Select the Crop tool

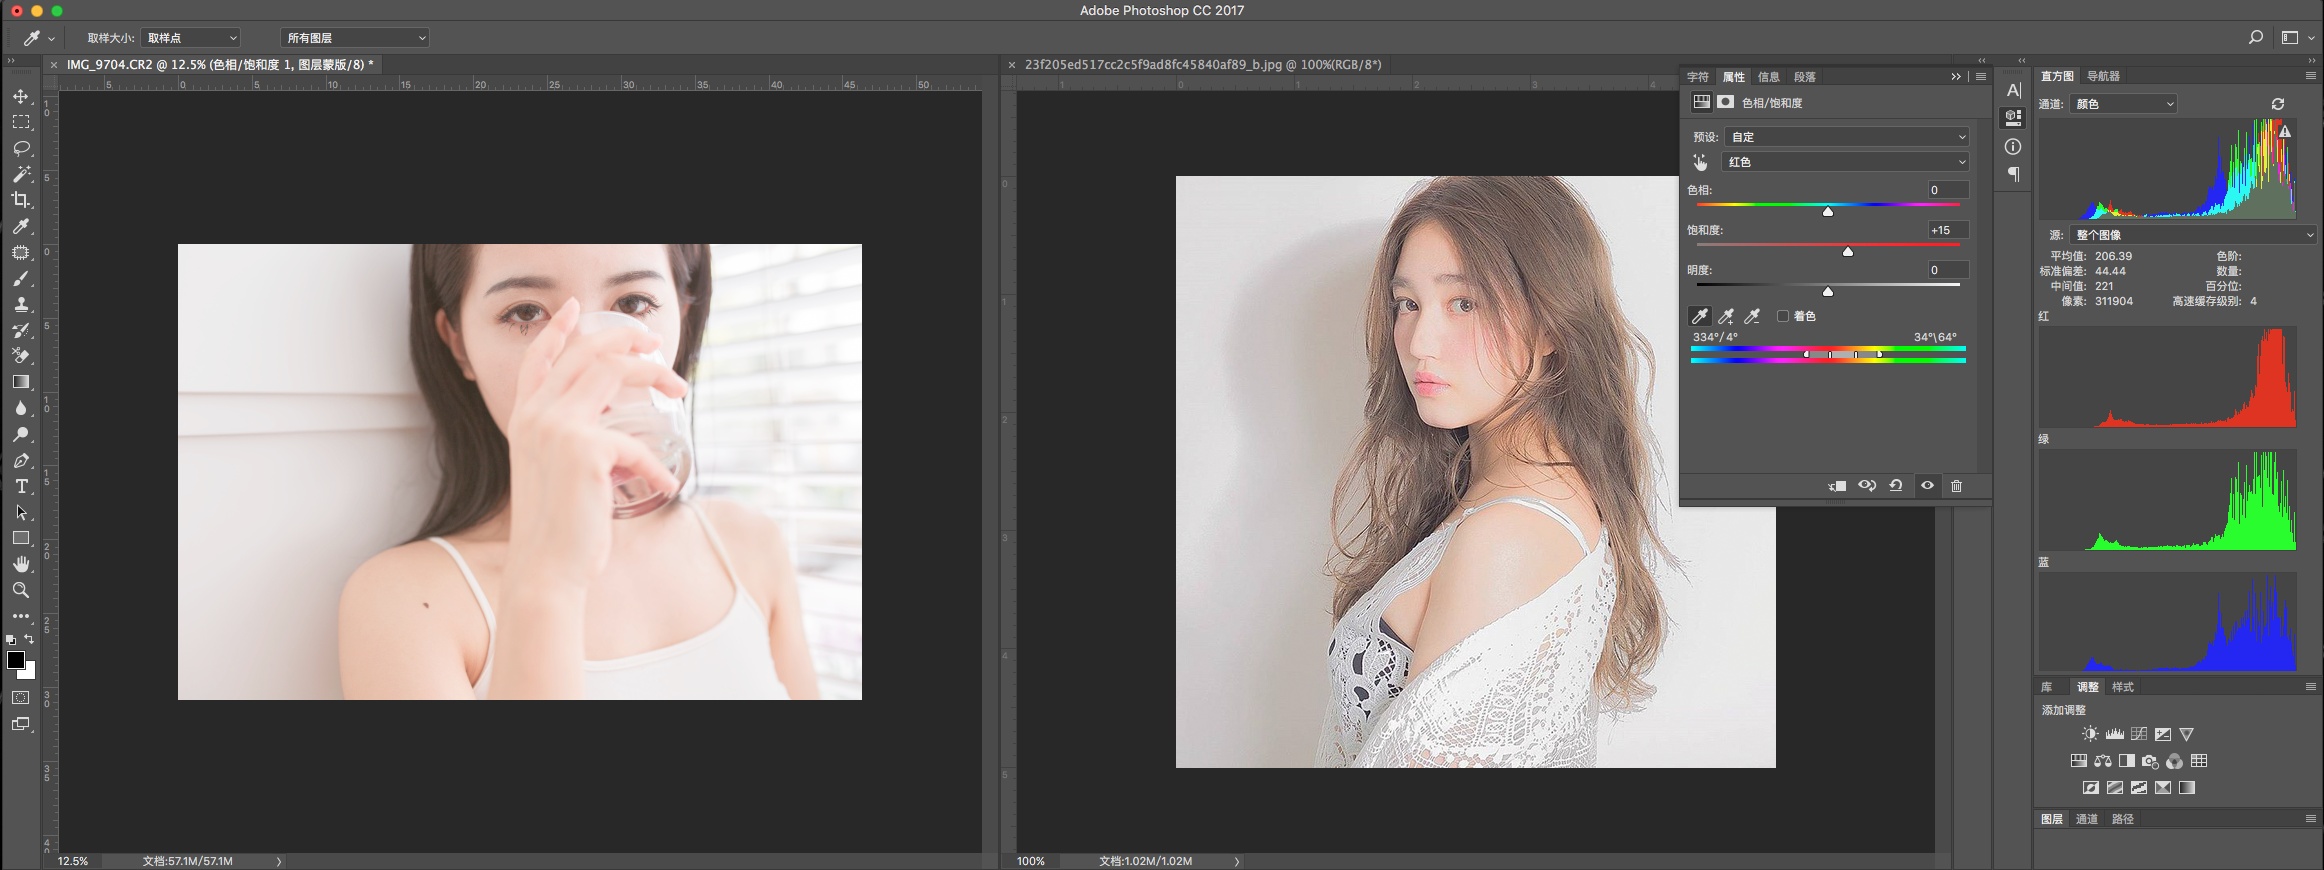21,200
